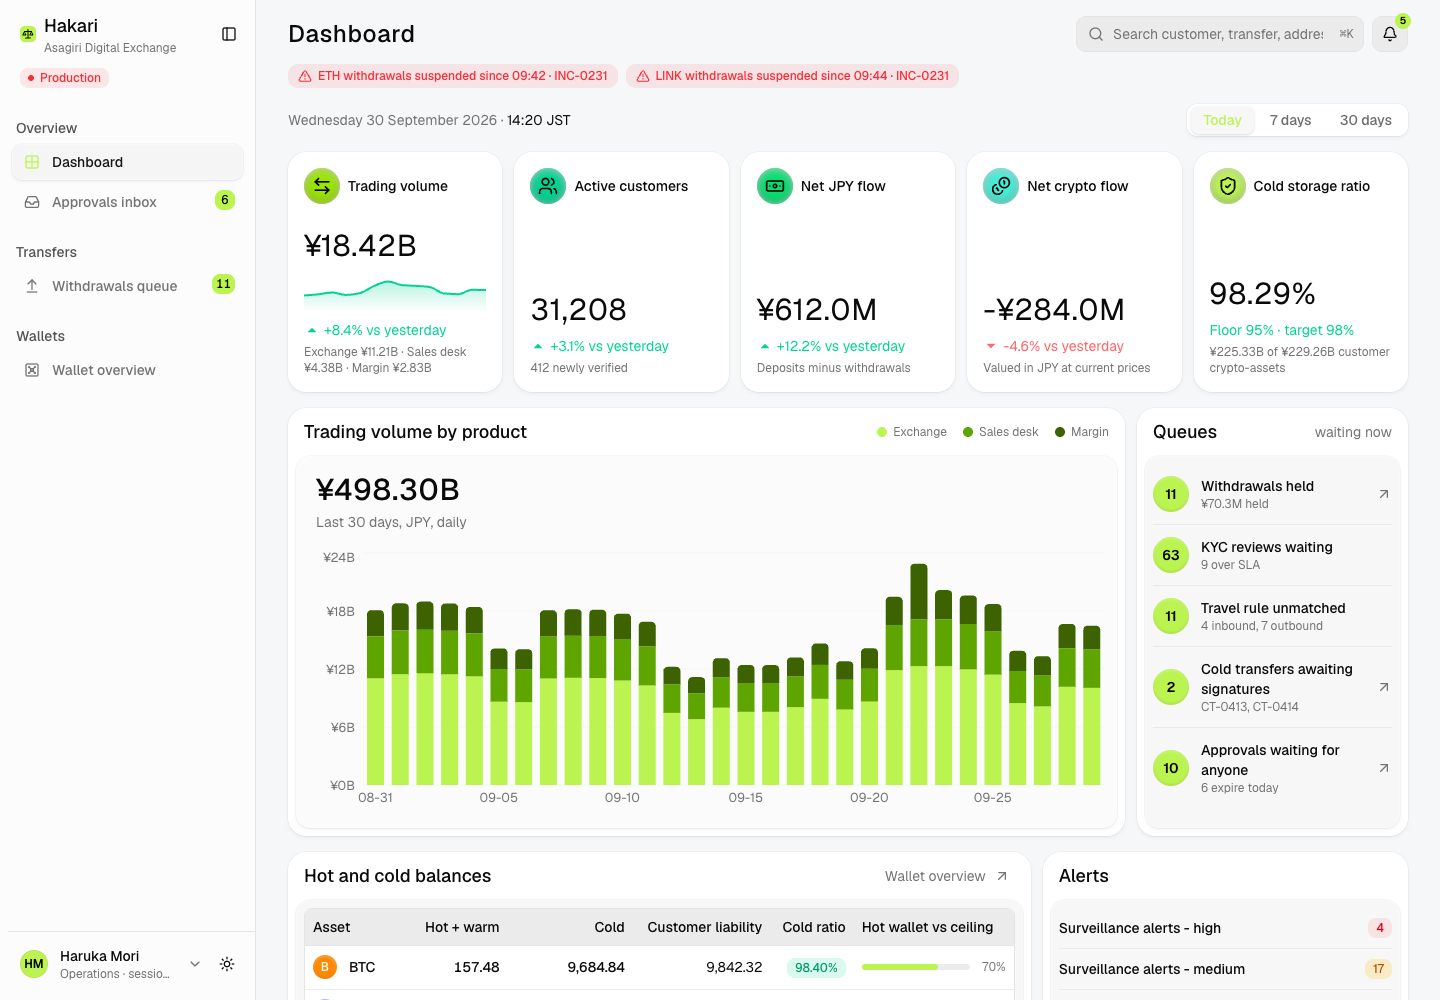Viewport: 1440px width, 1000px height.
Task: Click the ETH alert warning triangle icon
Action: tap(305, 76)
